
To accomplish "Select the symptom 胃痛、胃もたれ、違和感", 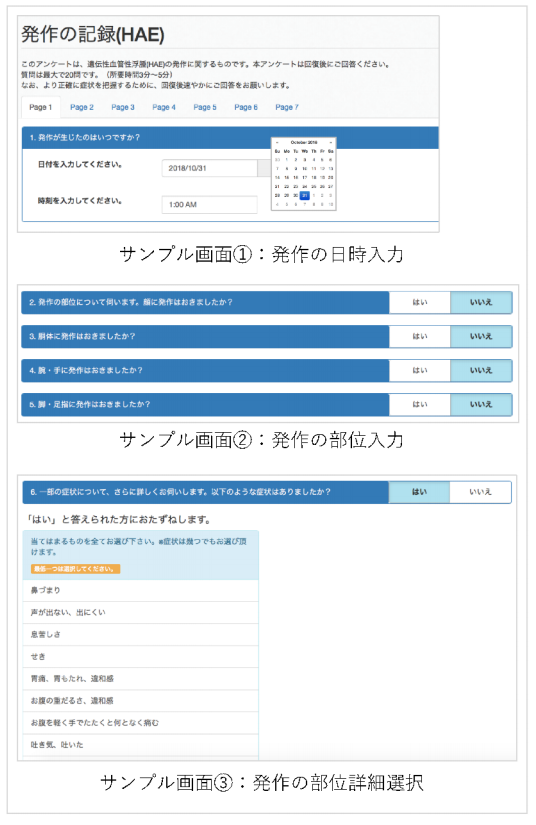I will point(140,679).
